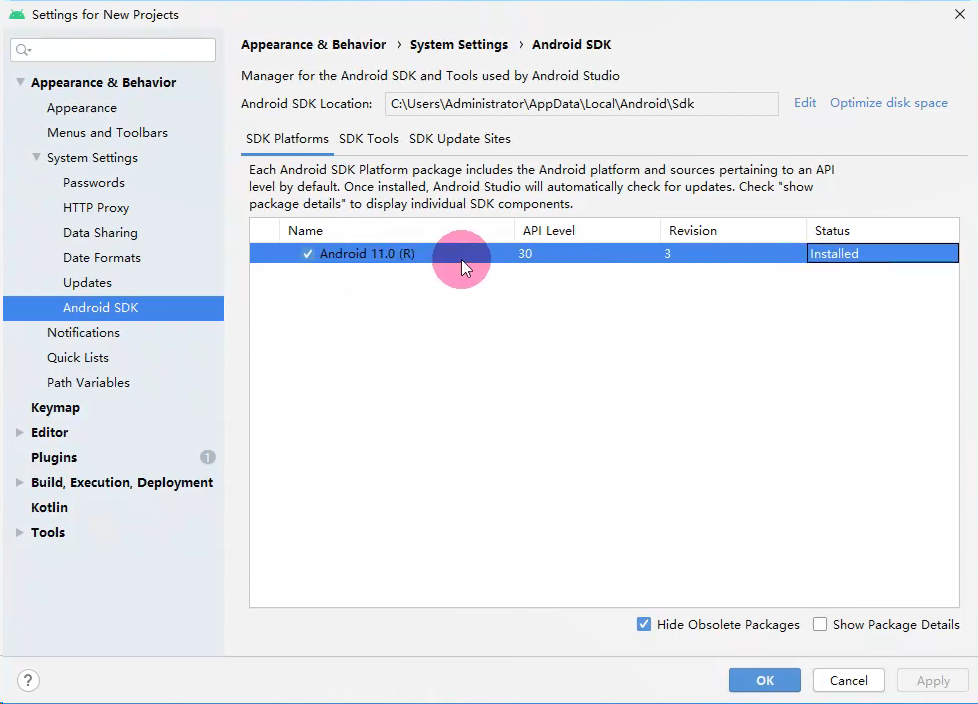Screen dimensions: 978x704
Task: Close the Settings for New Projects dialog
Action: coord(960,14)
